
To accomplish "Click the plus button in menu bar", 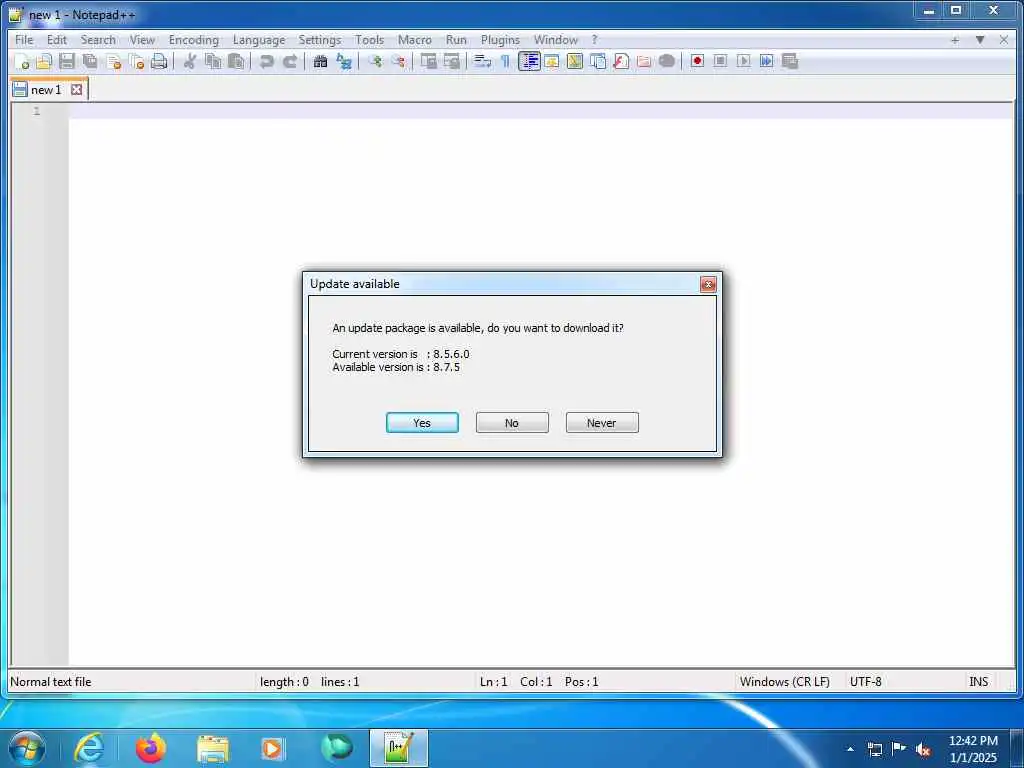I will [x=955, y=40].
